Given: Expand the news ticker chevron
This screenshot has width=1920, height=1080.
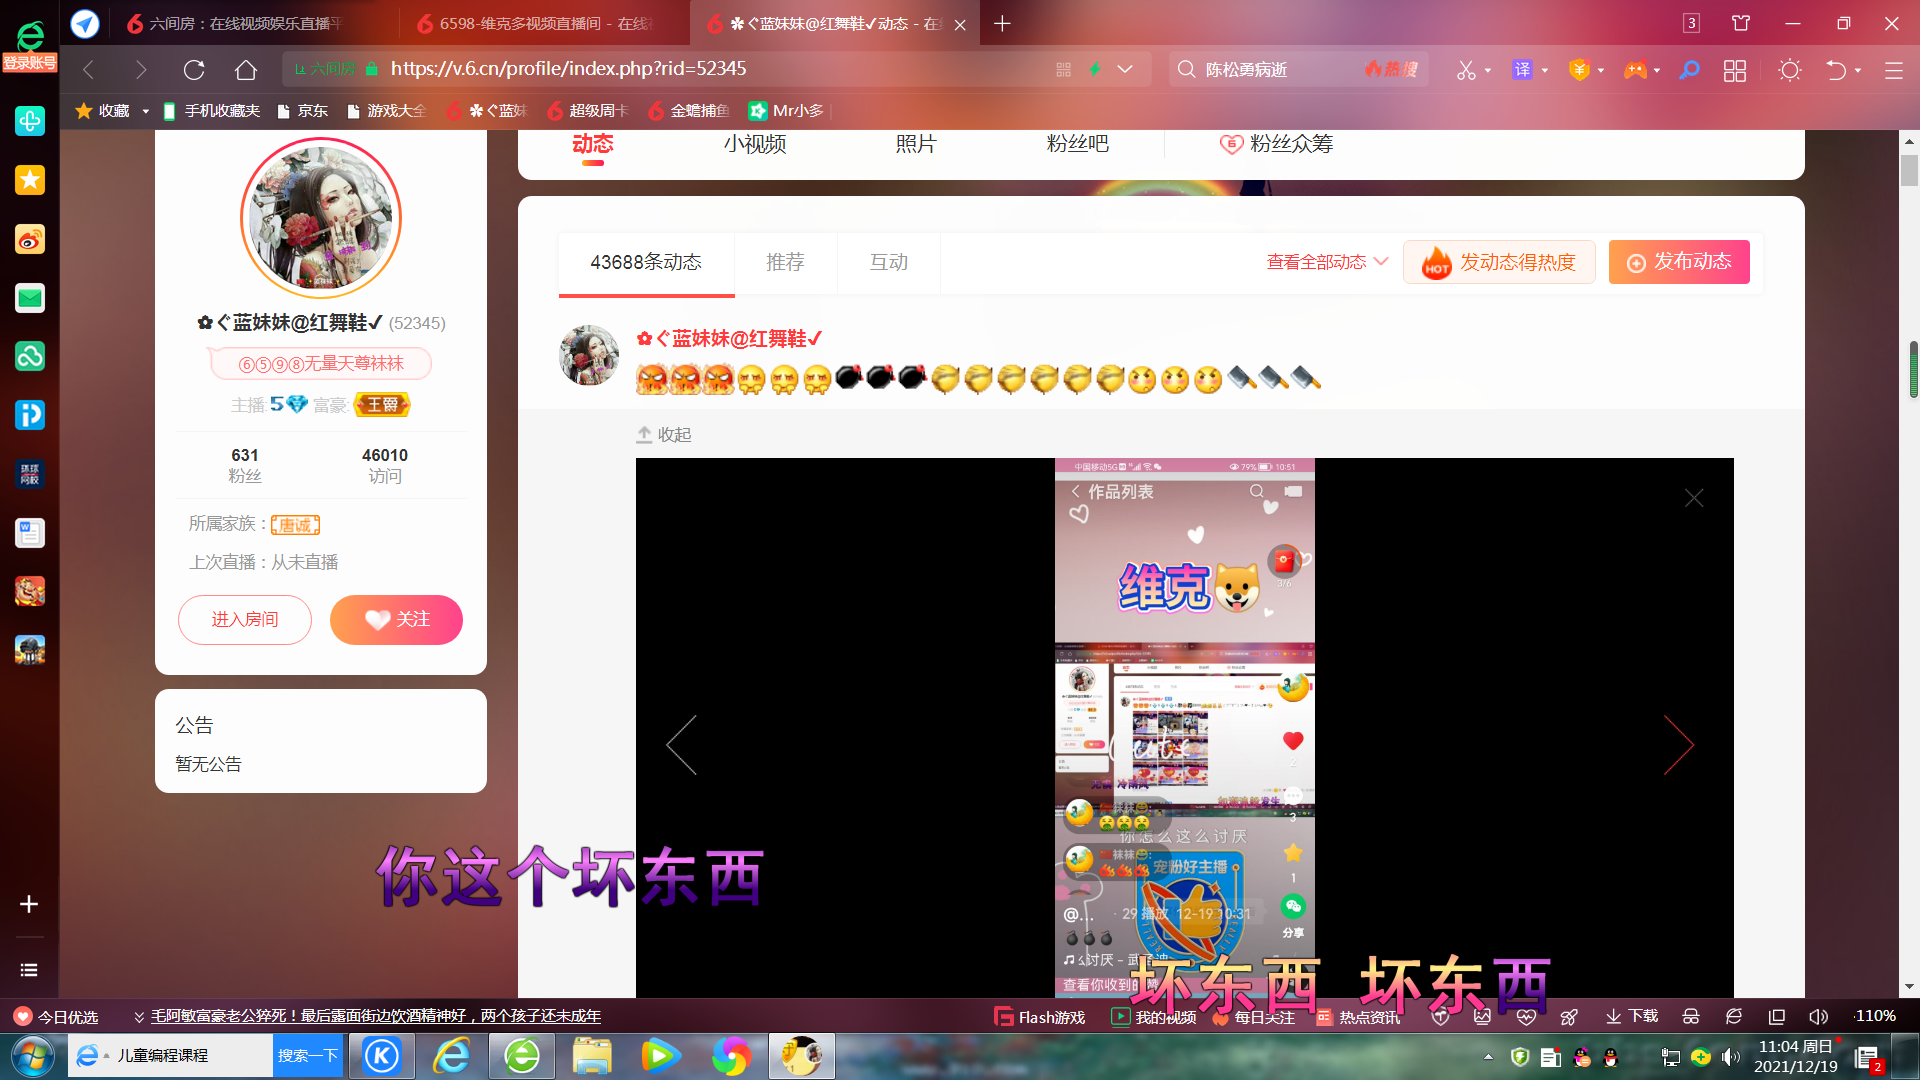Looking at the screenshot, I should click(139, 1017).
